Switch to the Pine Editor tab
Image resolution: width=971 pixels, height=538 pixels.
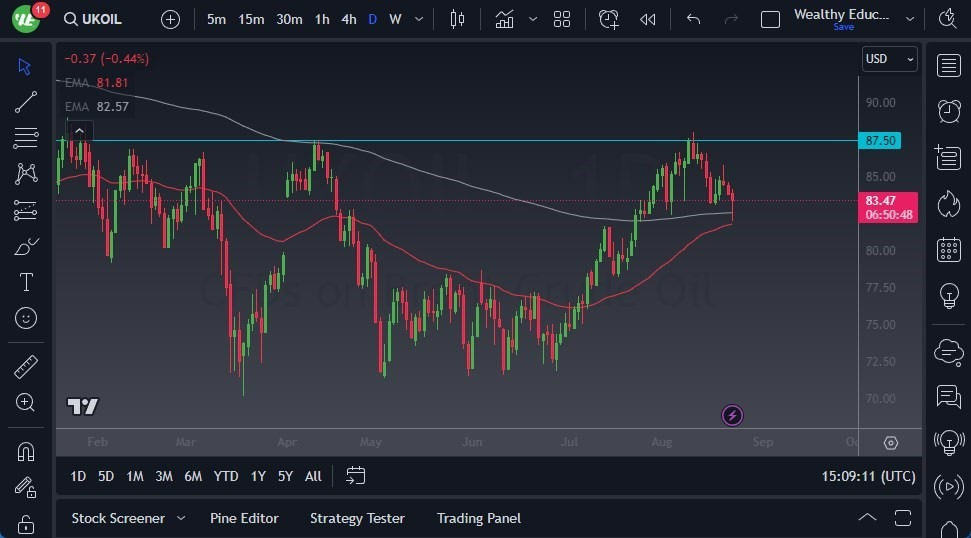[x=244, y=518]
